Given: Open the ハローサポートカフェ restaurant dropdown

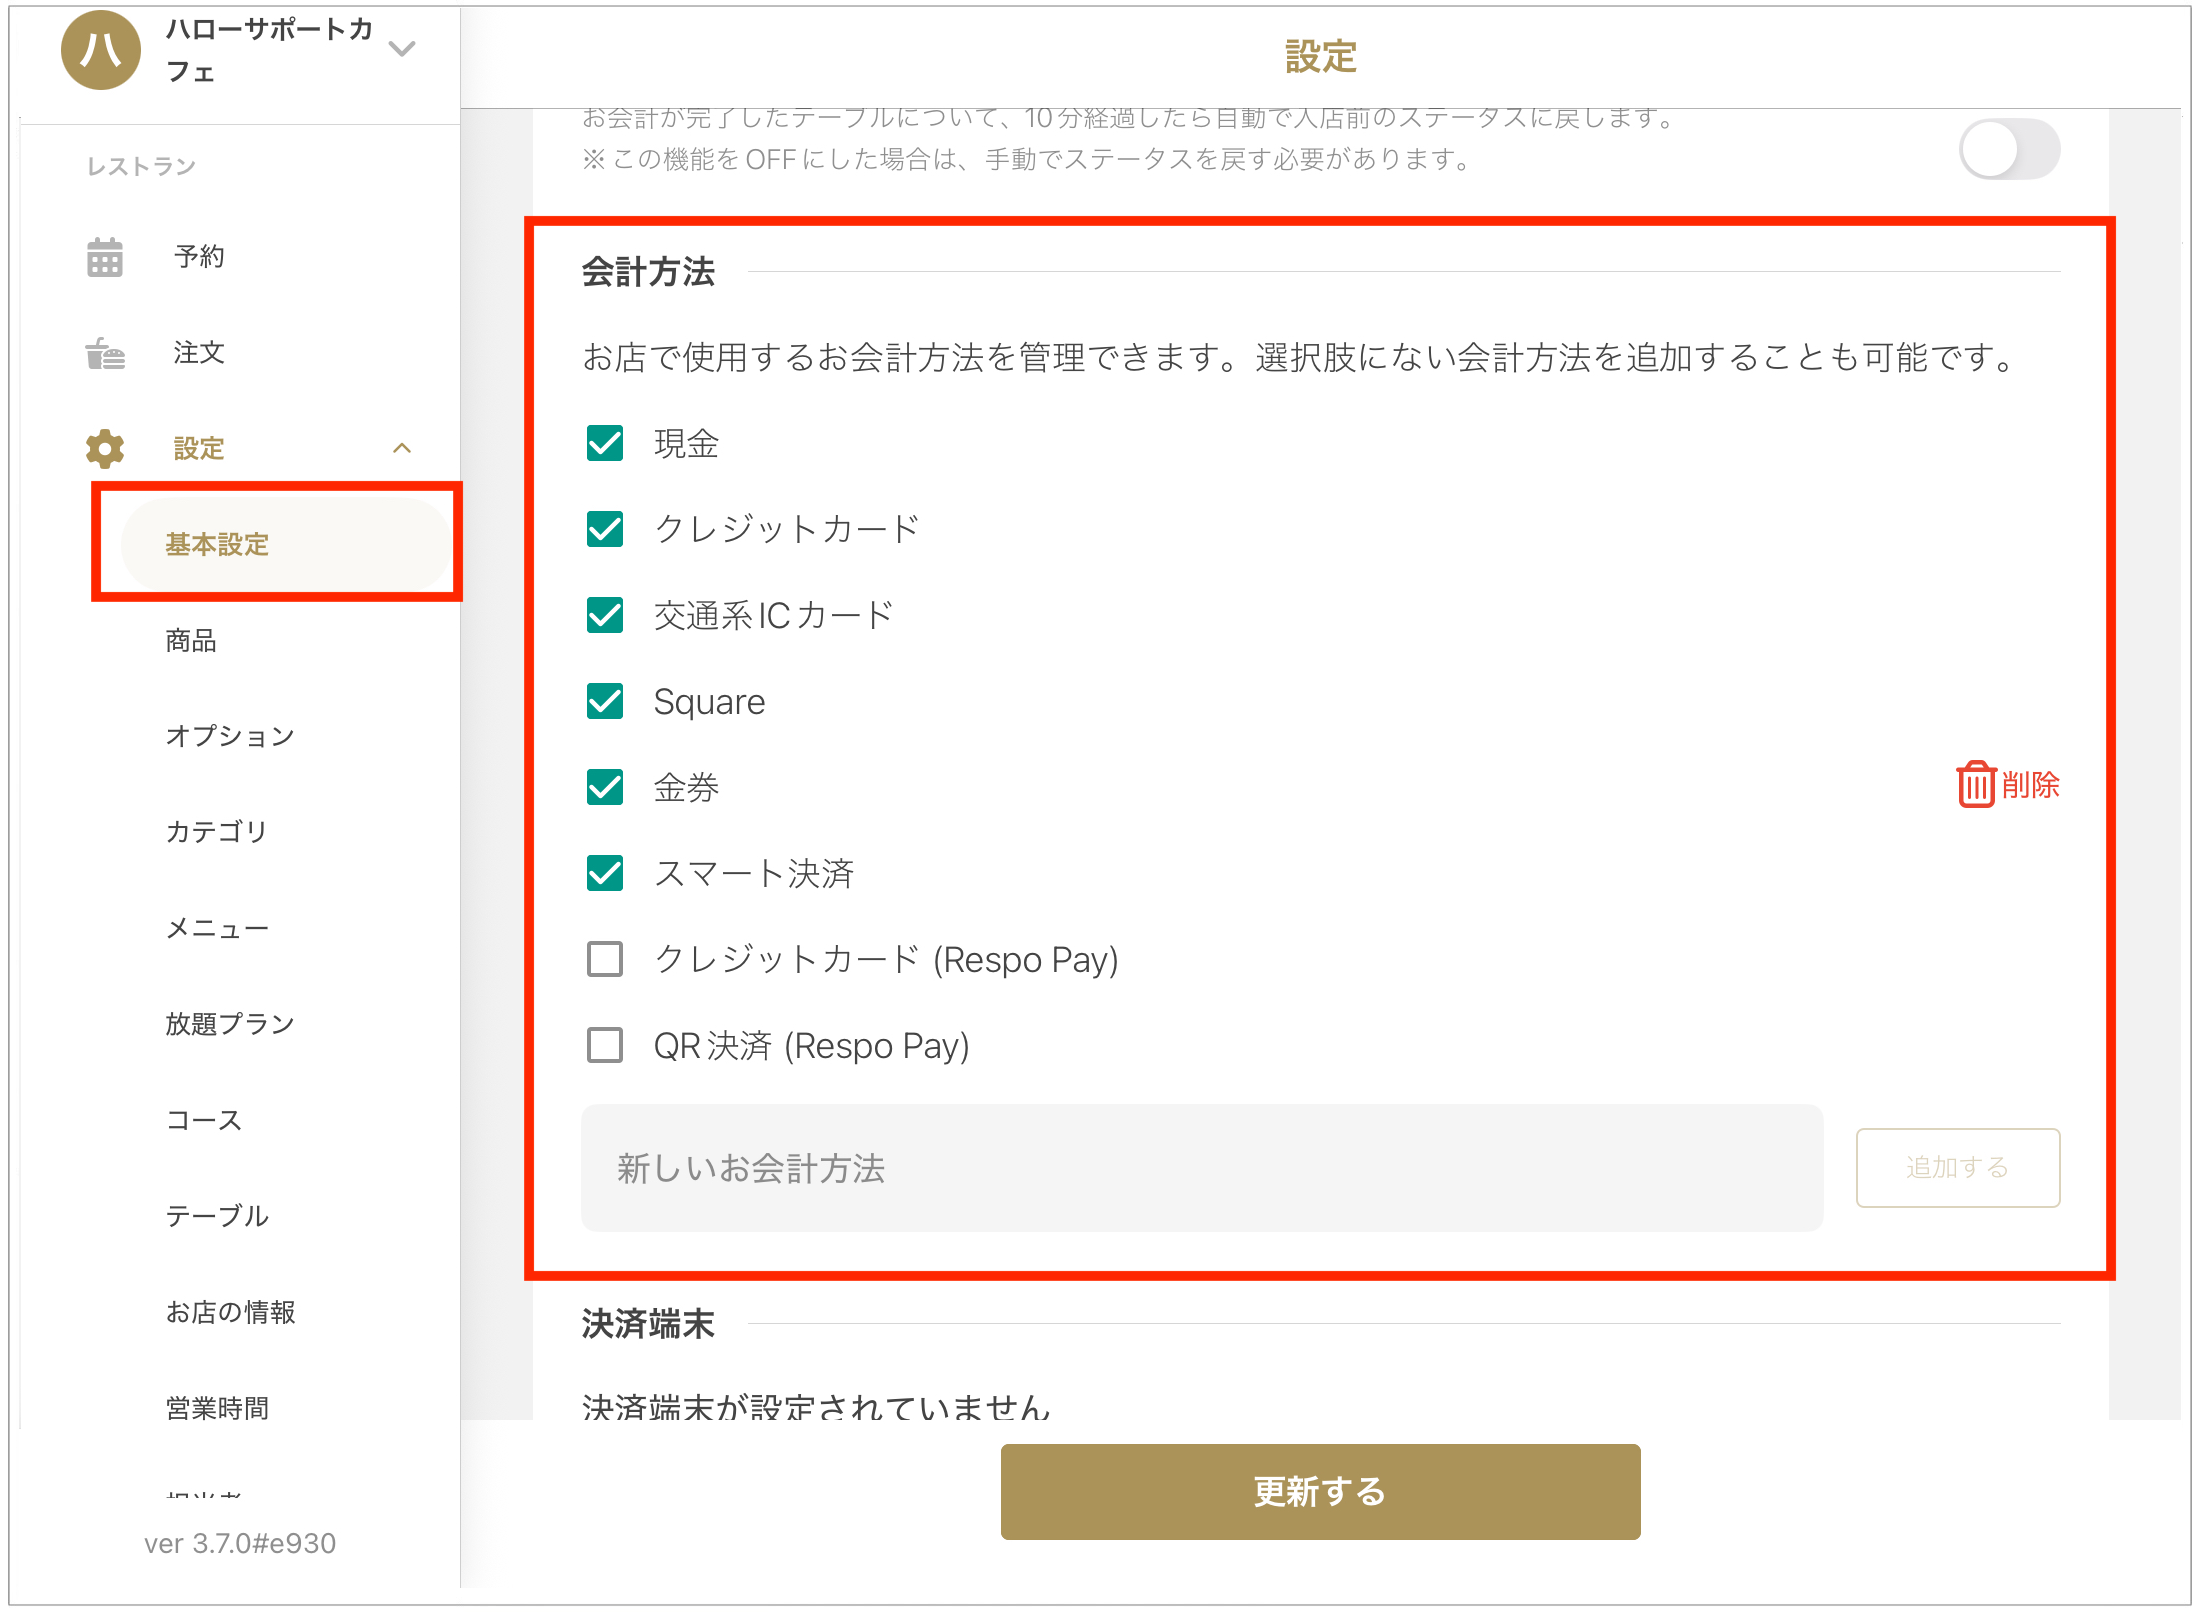Looking at the screenshot, I should pyautogui.click(x=402, y=48).
